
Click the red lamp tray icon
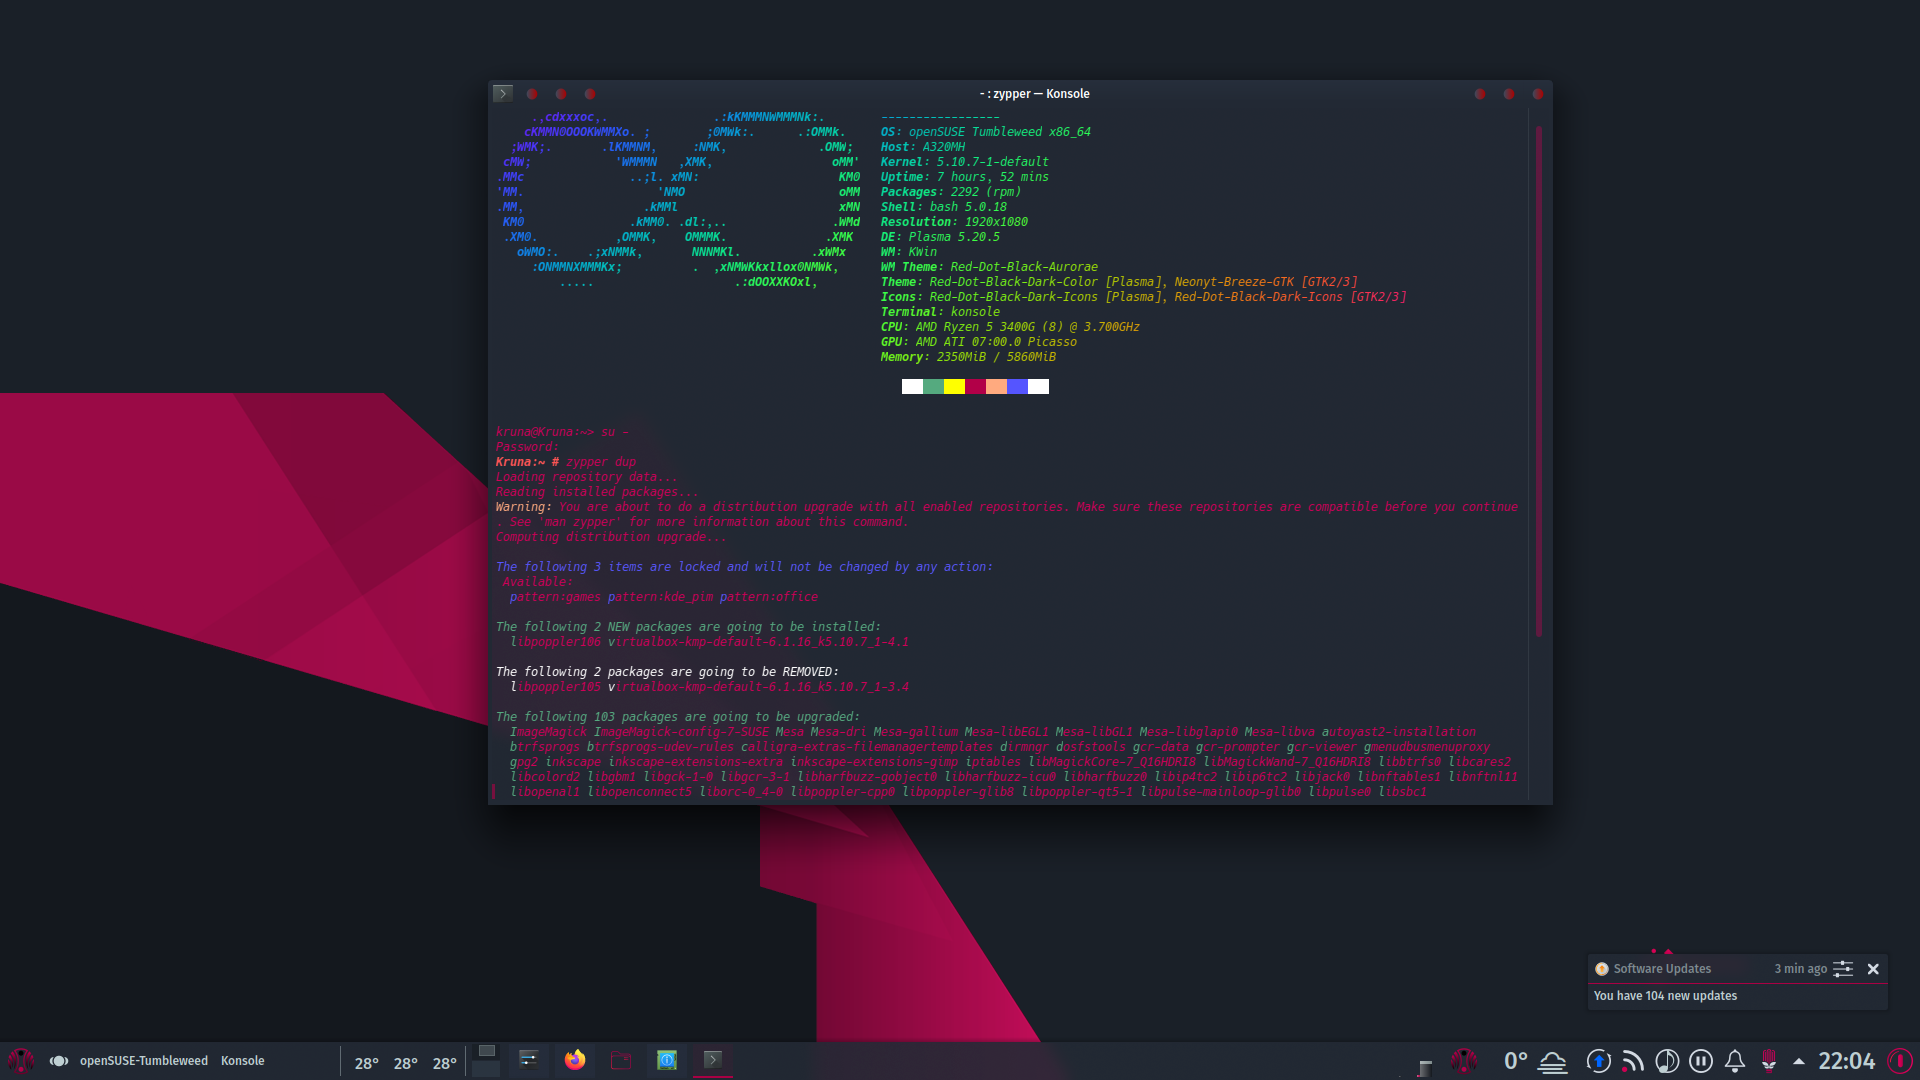point(1769,1061)
